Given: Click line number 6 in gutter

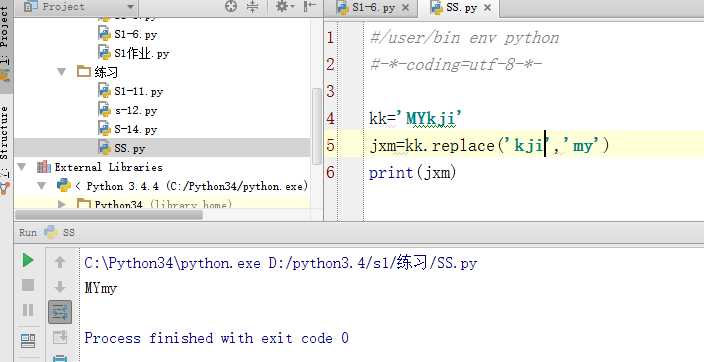Looking at the screenshot, I should pos(331,172).
